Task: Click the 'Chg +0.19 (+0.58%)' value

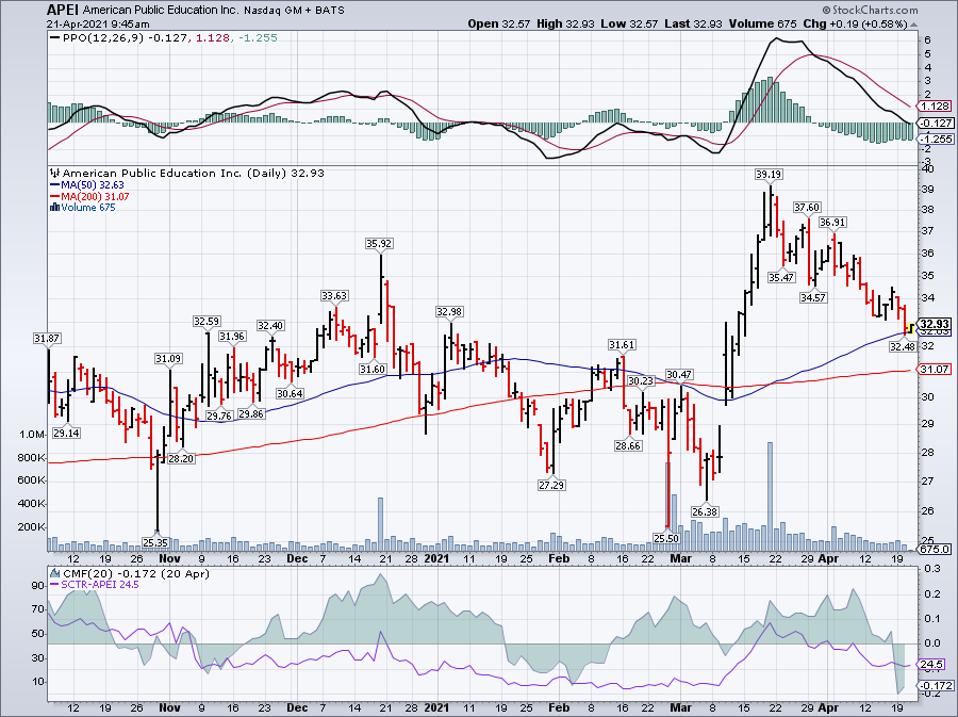Action: pyautogui.click(x=855, y=24)
